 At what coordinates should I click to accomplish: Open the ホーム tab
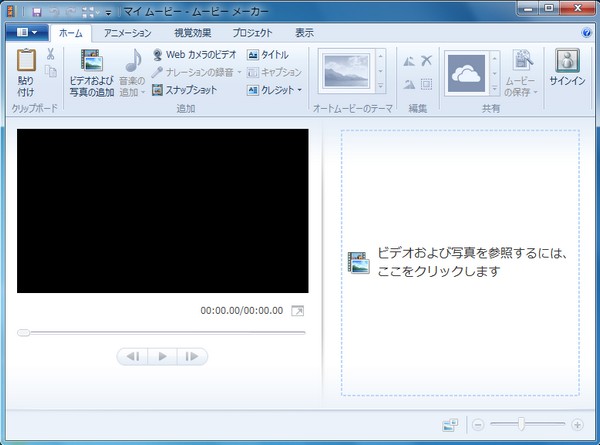(71, 33)
